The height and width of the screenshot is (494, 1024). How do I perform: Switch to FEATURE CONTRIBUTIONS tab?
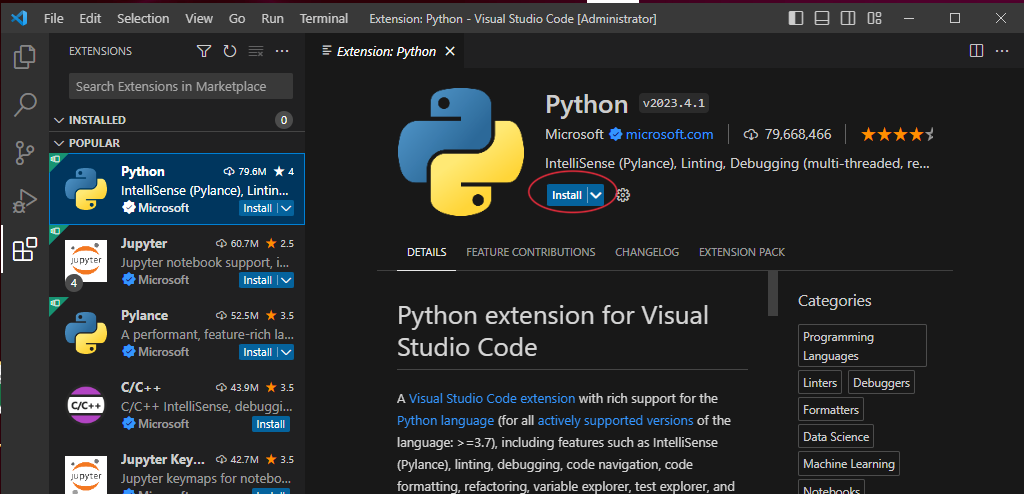pyautogui.click(x=530, y=252)
